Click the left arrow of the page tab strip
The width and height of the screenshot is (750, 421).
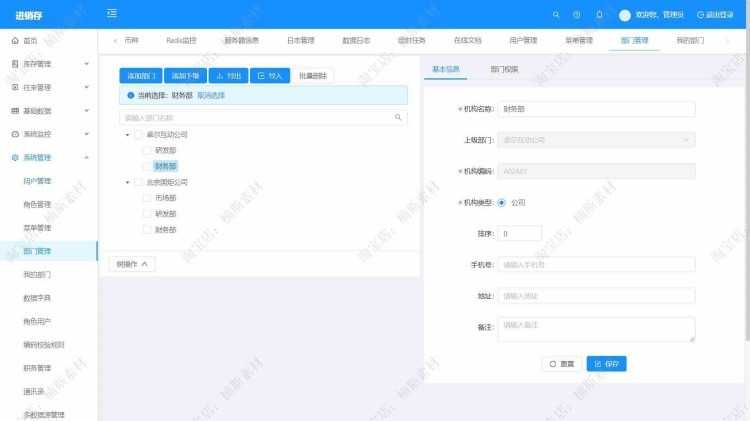[x=115, y=41]
